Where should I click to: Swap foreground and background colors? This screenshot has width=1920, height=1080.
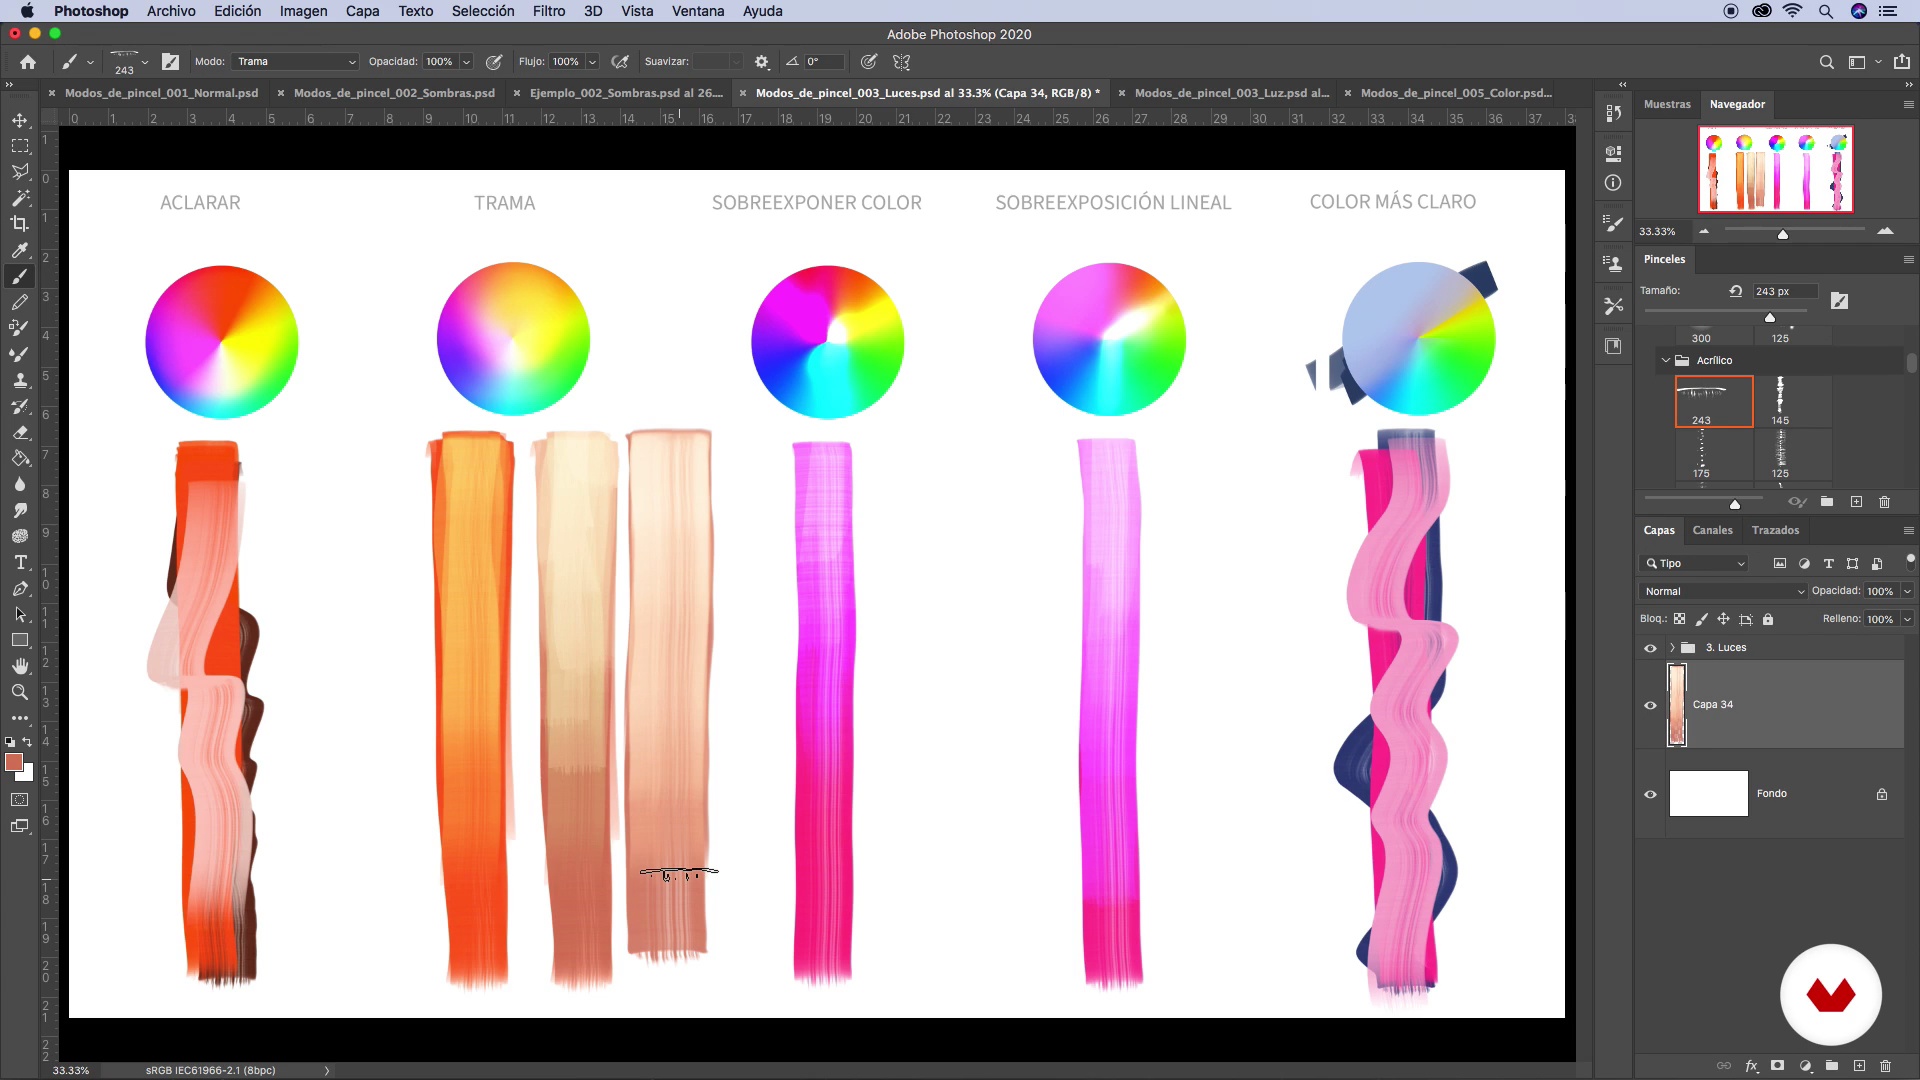28,742
